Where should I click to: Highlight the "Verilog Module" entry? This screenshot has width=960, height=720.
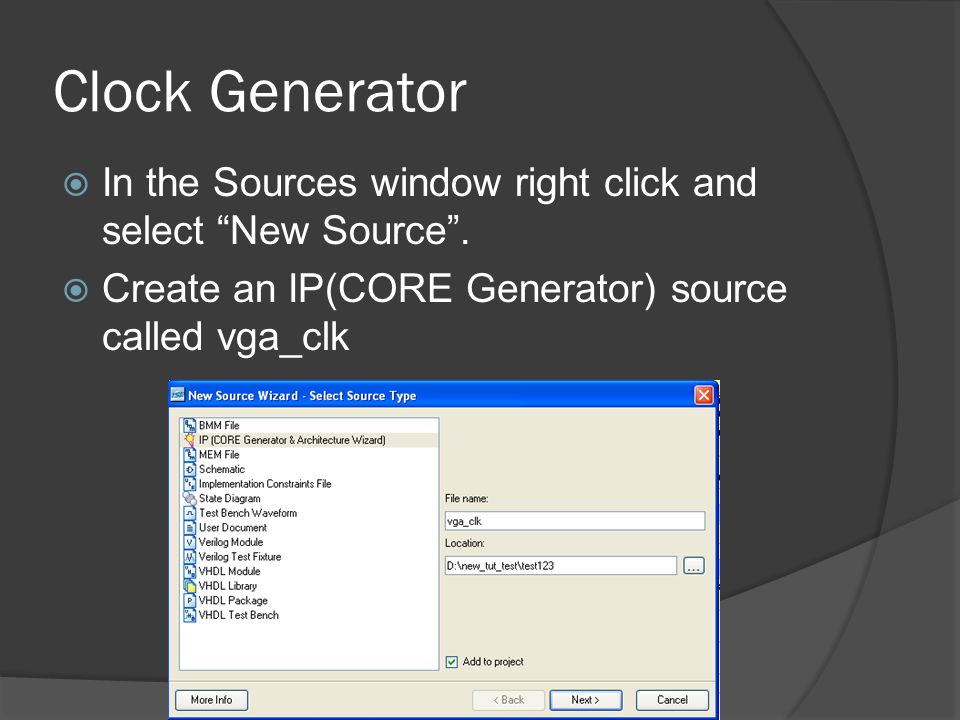click(231, 542)
